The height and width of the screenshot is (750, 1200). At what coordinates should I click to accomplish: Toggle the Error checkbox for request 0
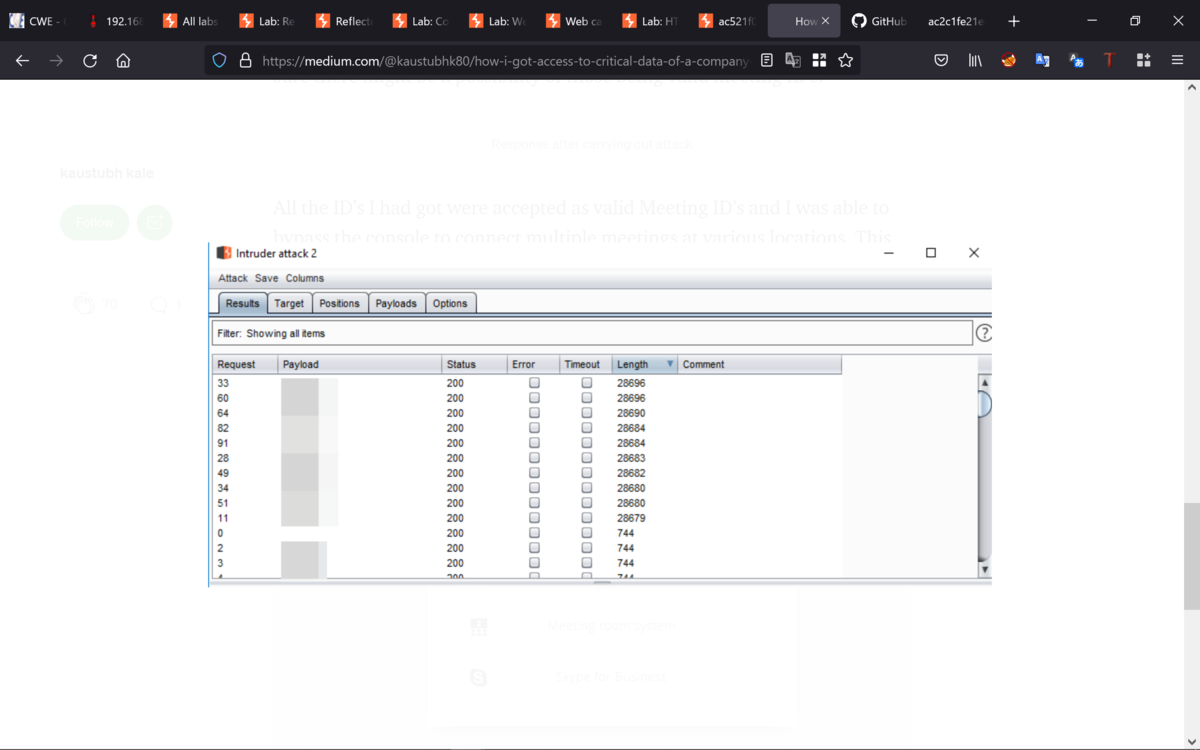pyautogui.click(x=534, y=533)
